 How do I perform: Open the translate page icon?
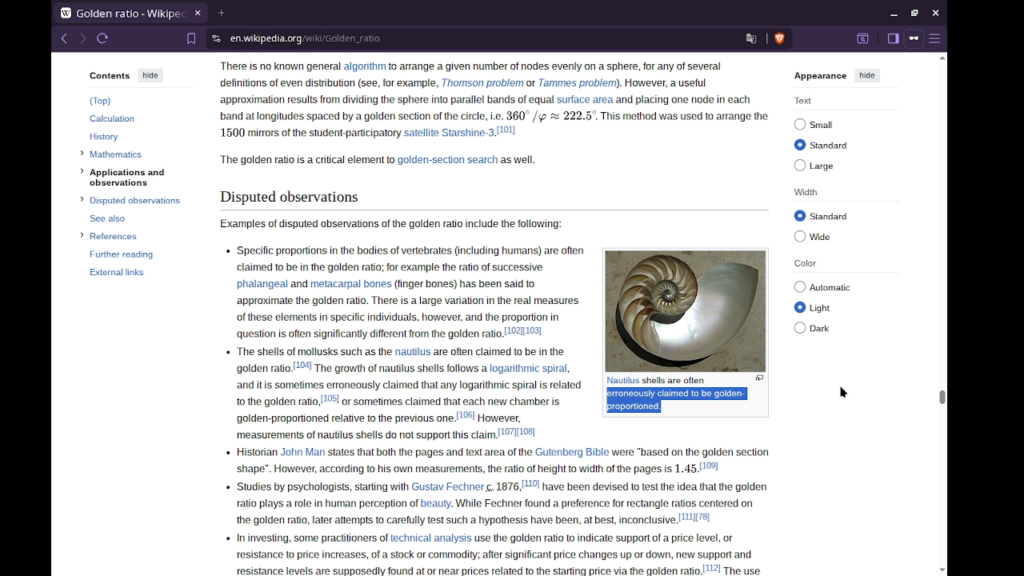coord(751,39)
